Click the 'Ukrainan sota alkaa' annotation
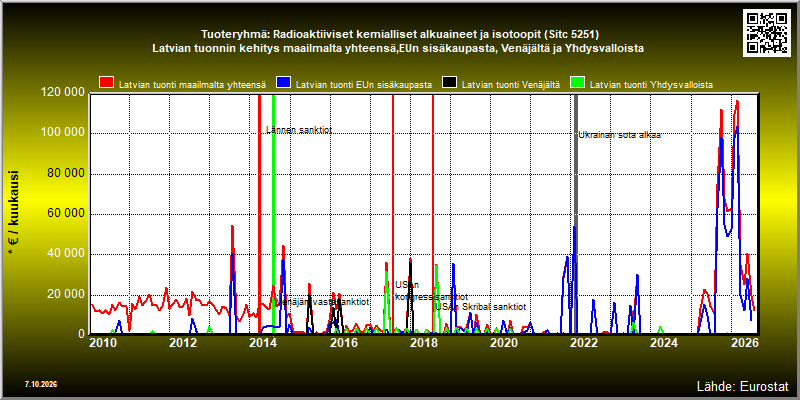This screenshot has width=800, height=400. [619, 135]
